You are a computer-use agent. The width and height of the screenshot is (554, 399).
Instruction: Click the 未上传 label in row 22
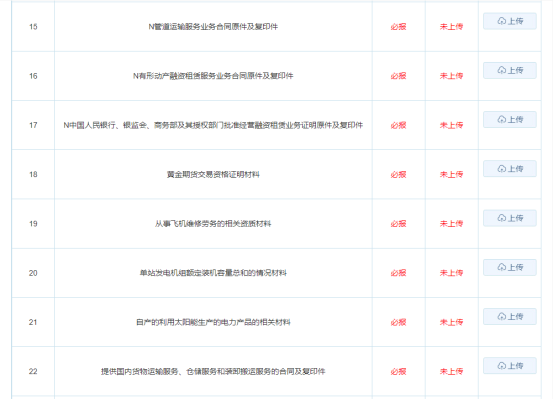click(451, 371)
